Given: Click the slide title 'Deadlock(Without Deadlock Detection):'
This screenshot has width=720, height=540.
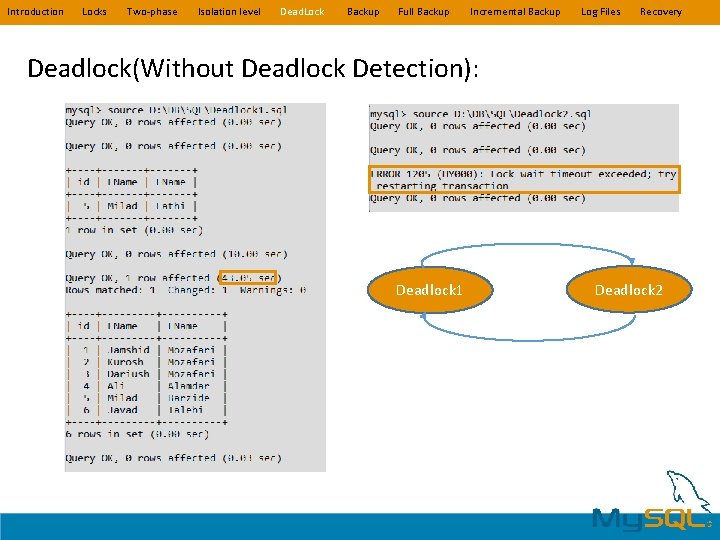Looking at the screenshot, I should coord(253,69).
